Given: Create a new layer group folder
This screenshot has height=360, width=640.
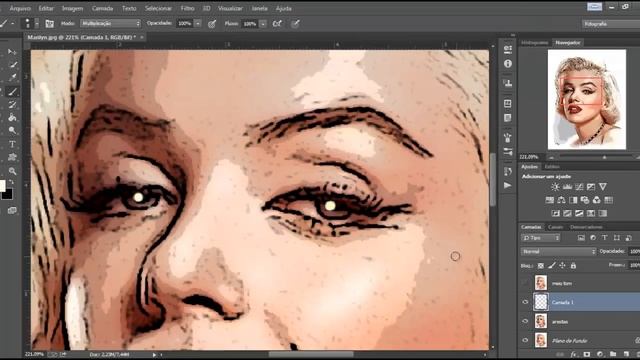Looking at the screenshot, I should point(613,354).
